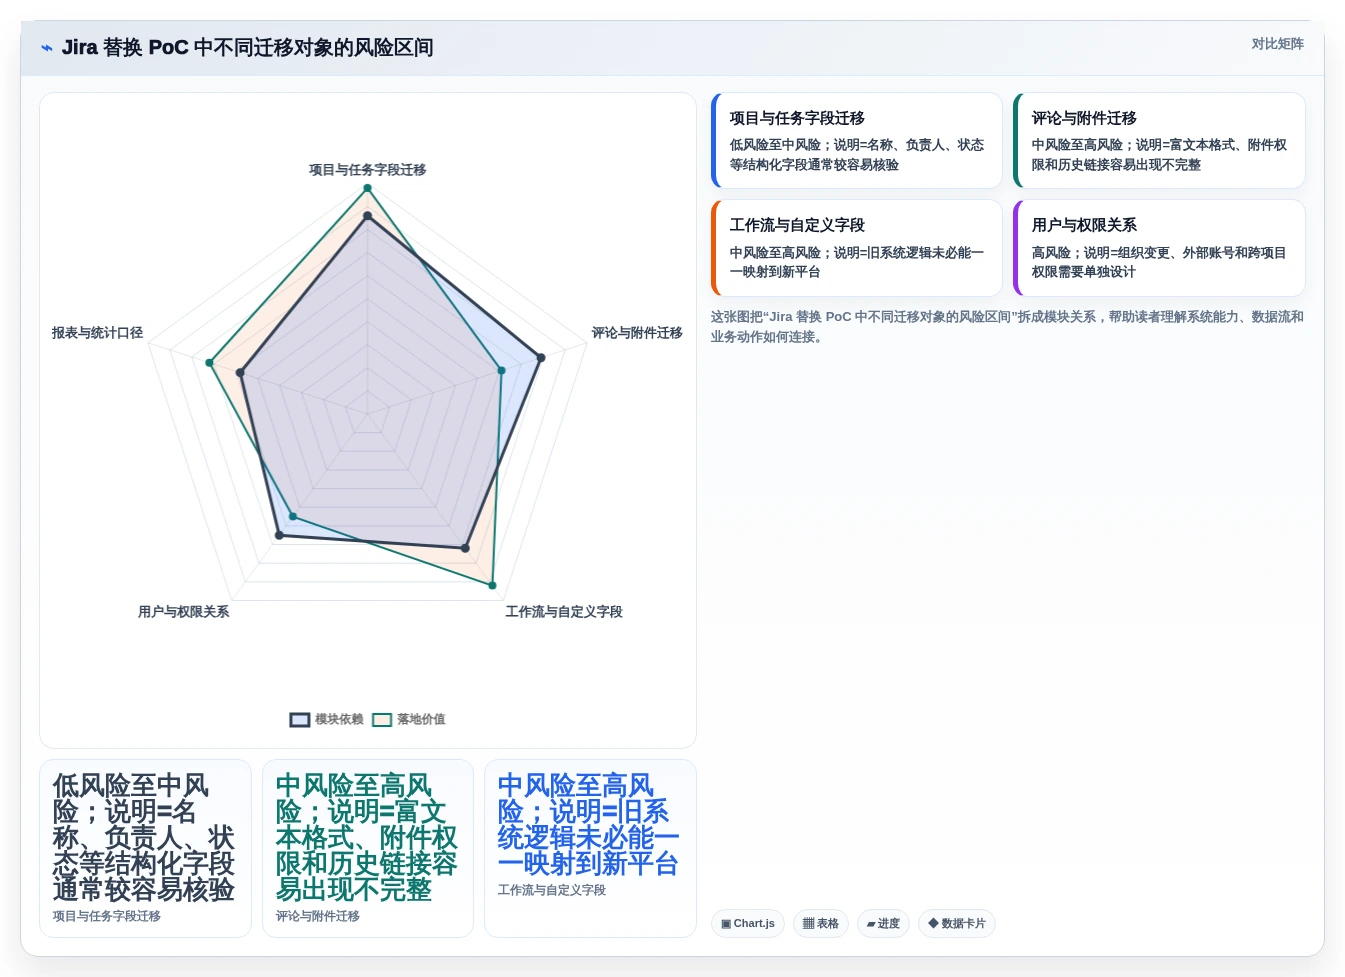Click green data point at top 项目与任务字段迁移 axis
The image size is (1345, 977).
(x=367, y=188)
